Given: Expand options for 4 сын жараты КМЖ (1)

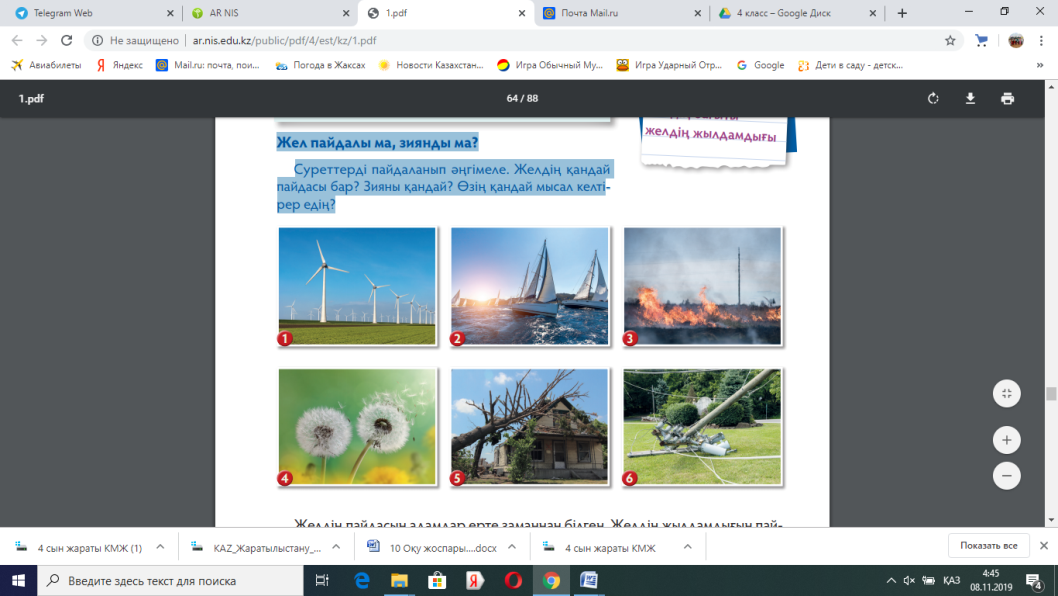Looking at the screenshot, I should point(160,547).
